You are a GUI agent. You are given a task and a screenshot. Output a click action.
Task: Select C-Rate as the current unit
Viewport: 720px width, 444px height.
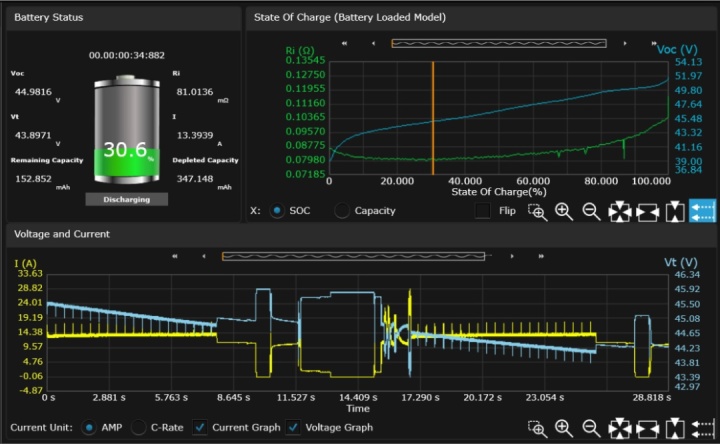[139, 428]
